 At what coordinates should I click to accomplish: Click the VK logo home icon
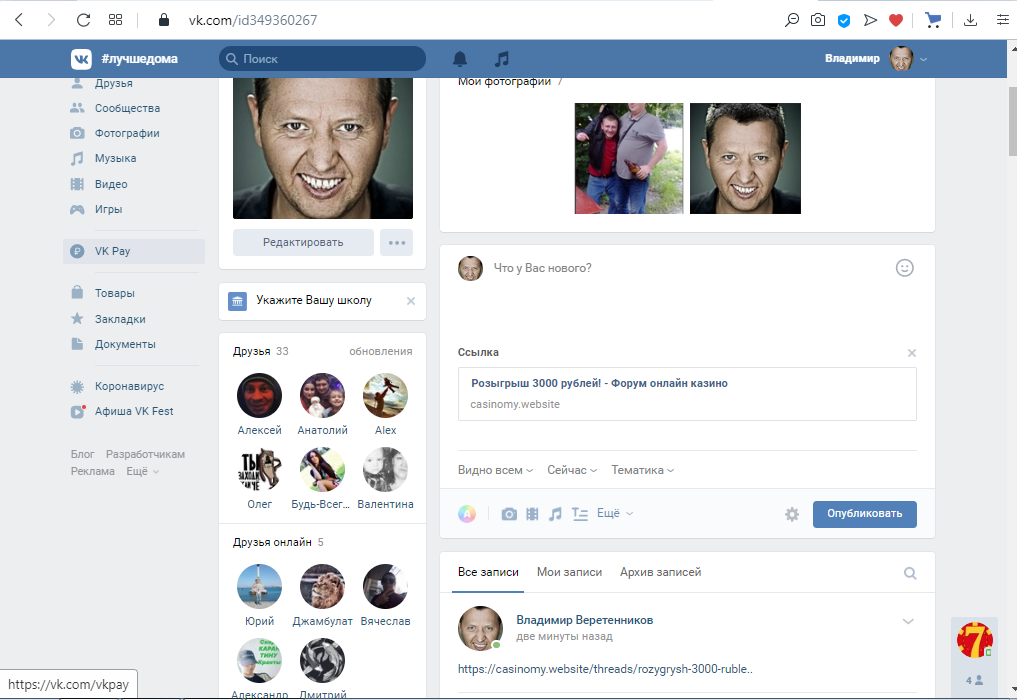tap(81, 59)
